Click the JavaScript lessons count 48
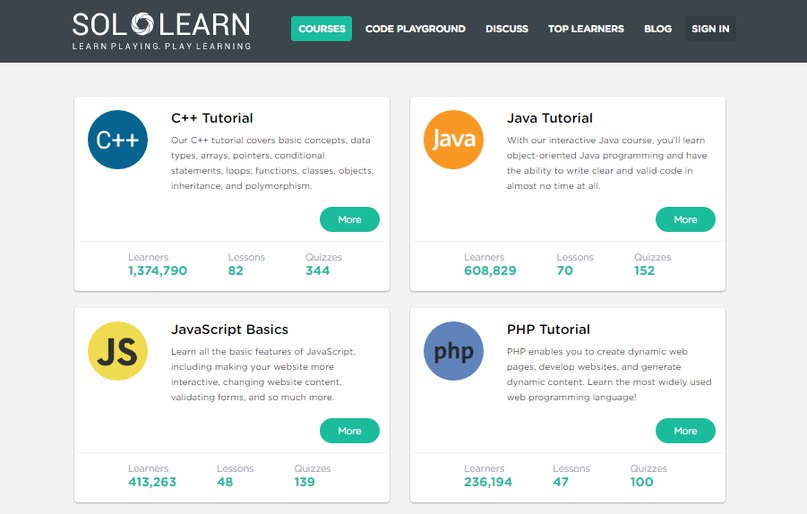807x514 pixels. [225, 482]
